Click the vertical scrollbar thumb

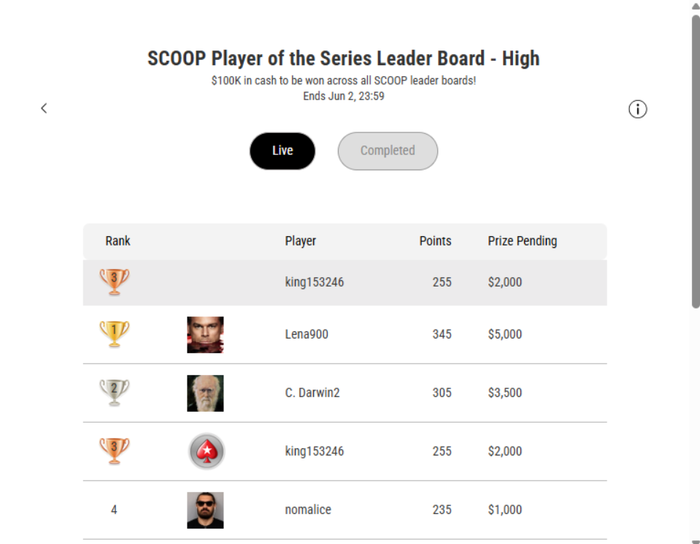pos(696,162)
